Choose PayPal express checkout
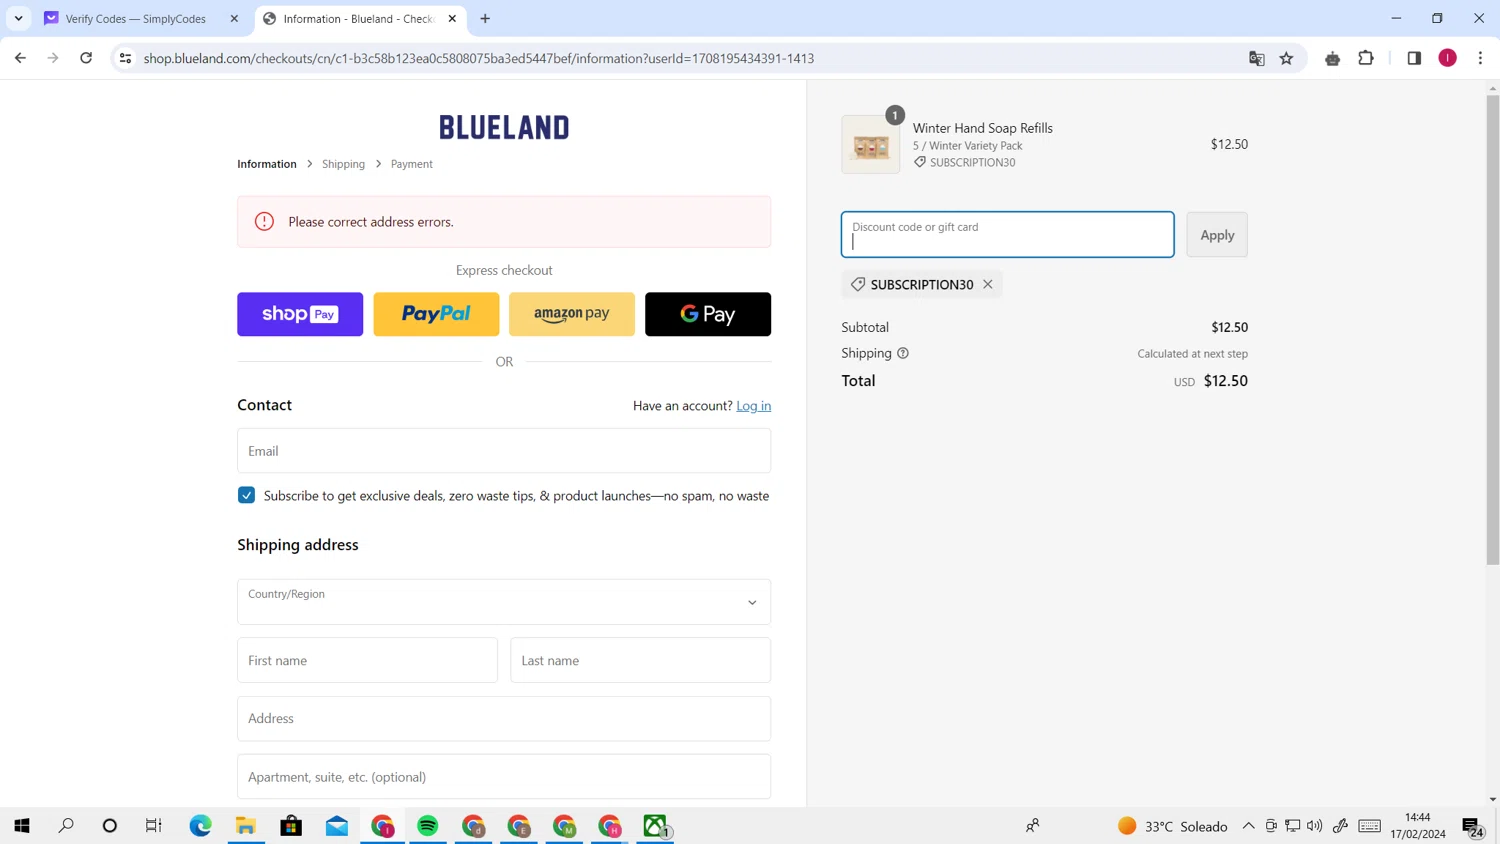 [436, 314]
